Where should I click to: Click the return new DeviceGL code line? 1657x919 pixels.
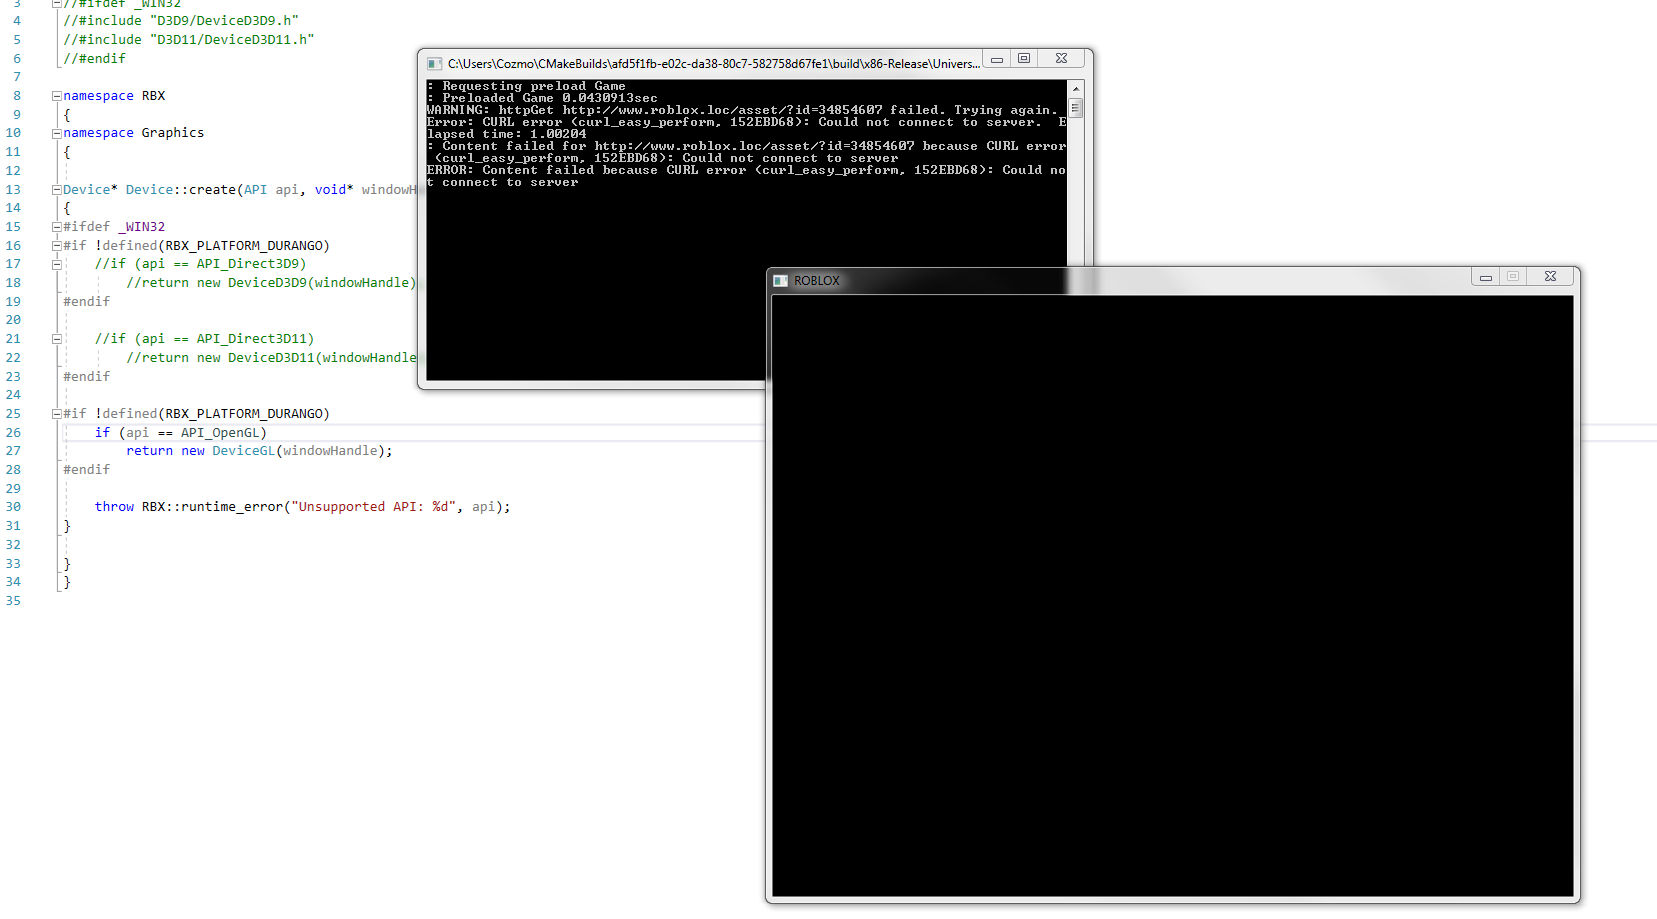tap(259, 451)
